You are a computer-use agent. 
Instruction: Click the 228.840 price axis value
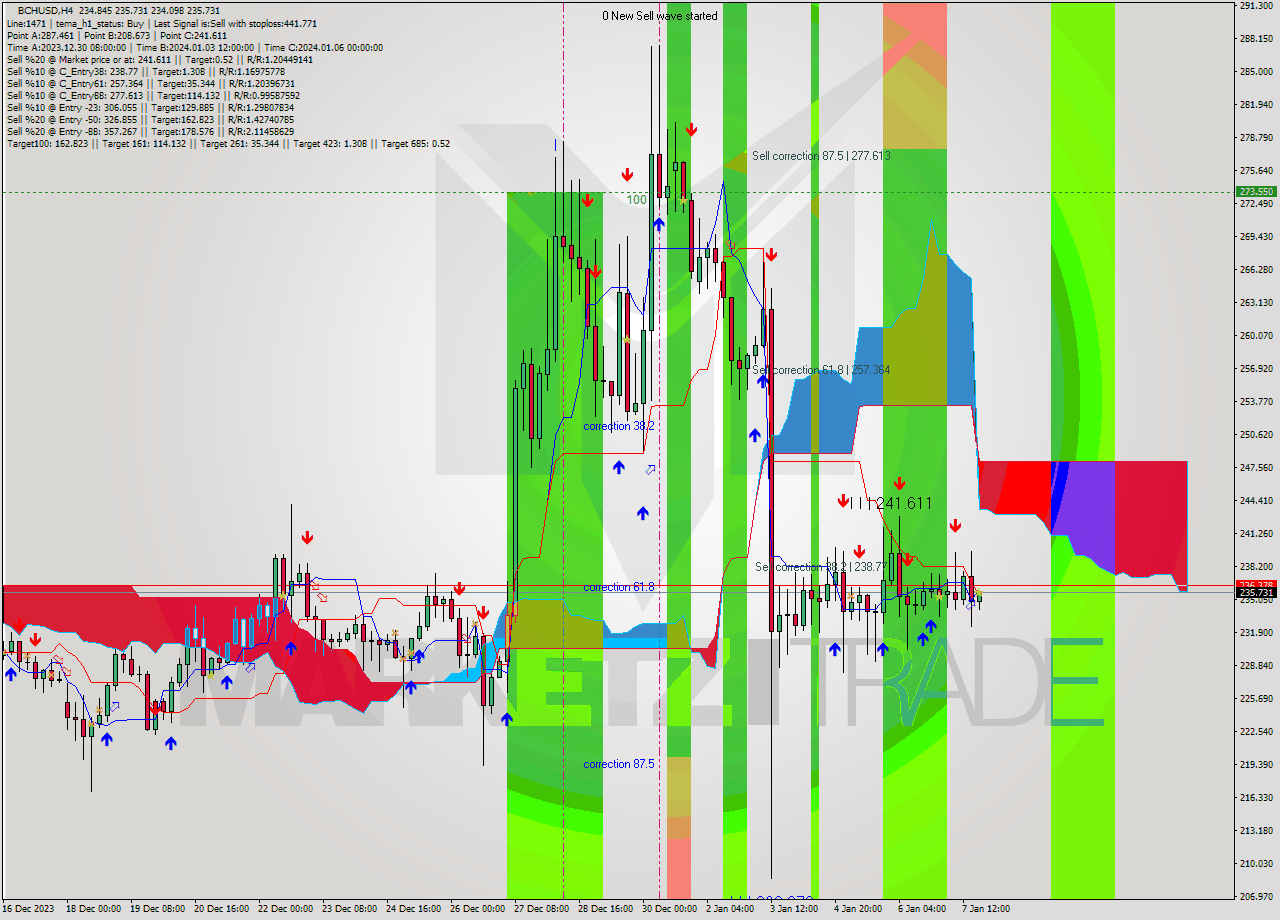(x=1256, y=666)
